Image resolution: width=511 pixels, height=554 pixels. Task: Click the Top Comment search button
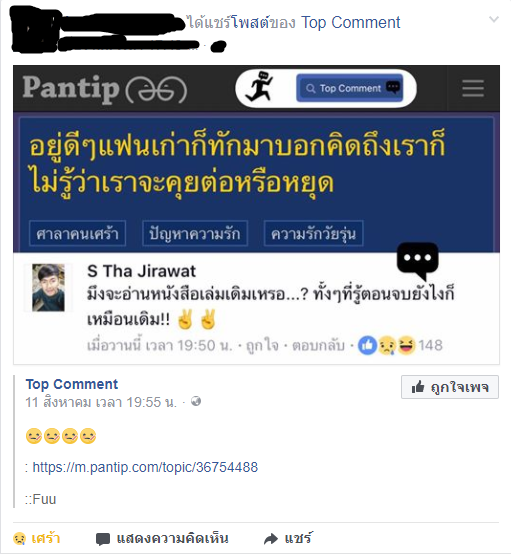pyautogui.click(x=350, y=88)
